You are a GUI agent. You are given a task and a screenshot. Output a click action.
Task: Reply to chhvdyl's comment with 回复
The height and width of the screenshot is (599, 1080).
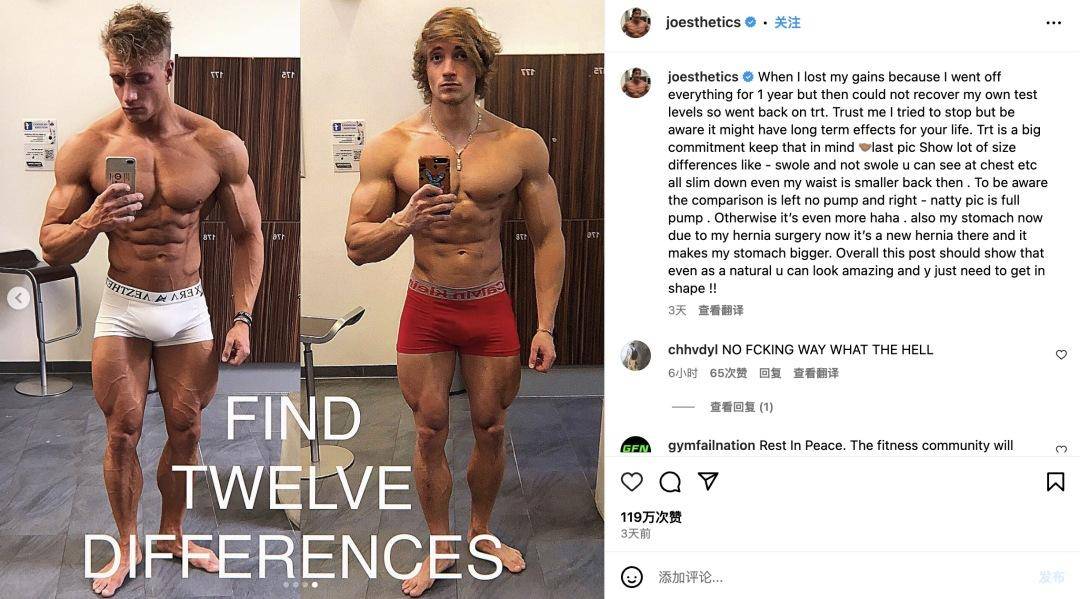[770, 373]
